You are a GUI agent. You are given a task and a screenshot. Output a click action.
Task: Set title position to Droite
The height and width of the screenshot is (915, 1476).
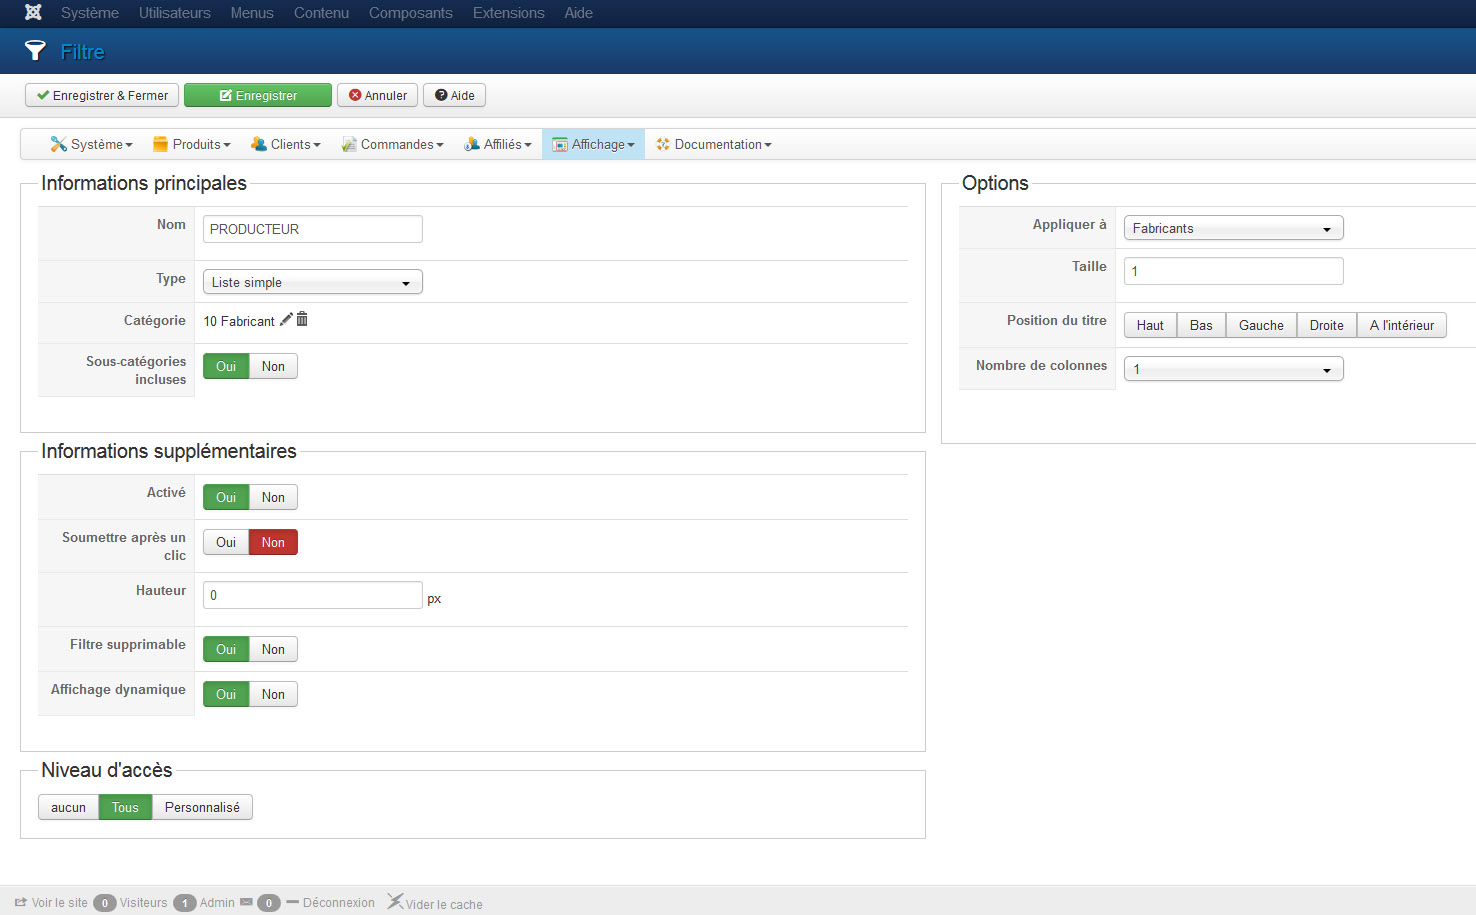[x=1327, y=325]
